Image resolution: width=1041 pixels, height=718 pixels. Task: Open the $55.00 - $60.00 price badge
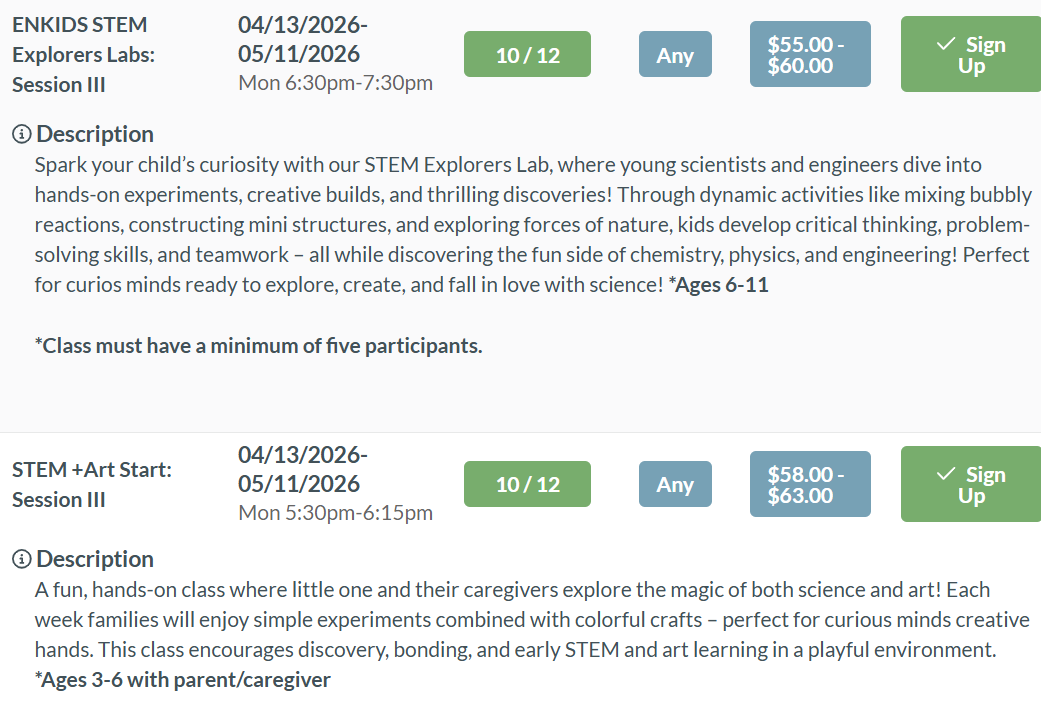point(810,54)
